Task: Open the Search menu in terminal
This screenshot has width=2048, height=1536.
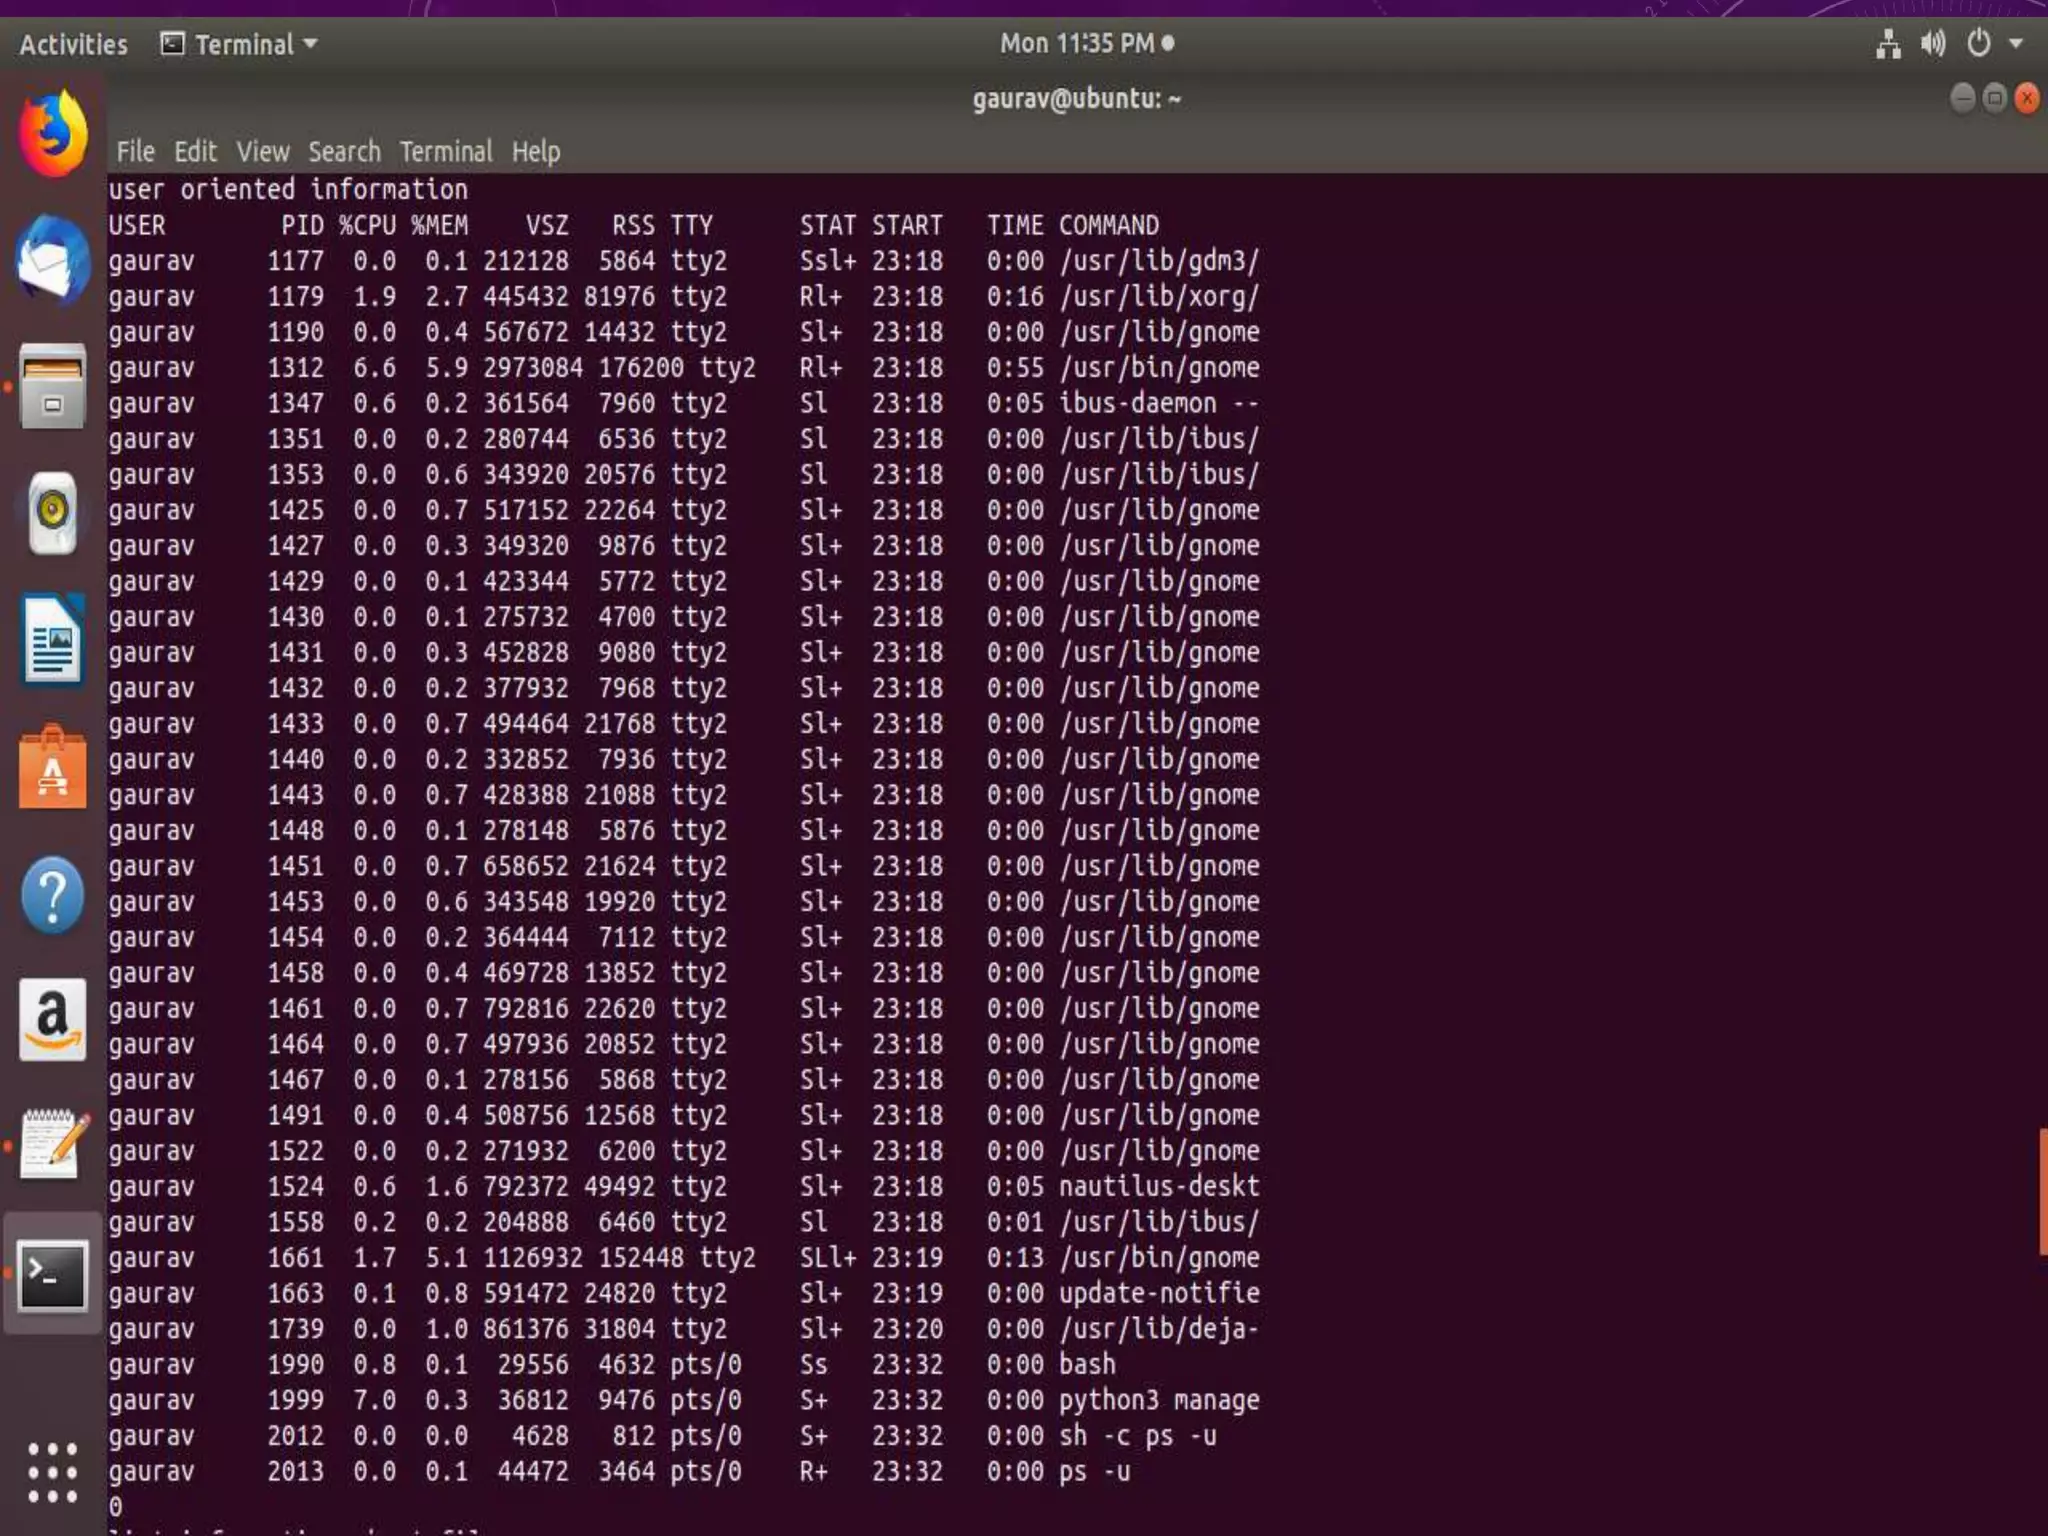Action: pos(344,152)
